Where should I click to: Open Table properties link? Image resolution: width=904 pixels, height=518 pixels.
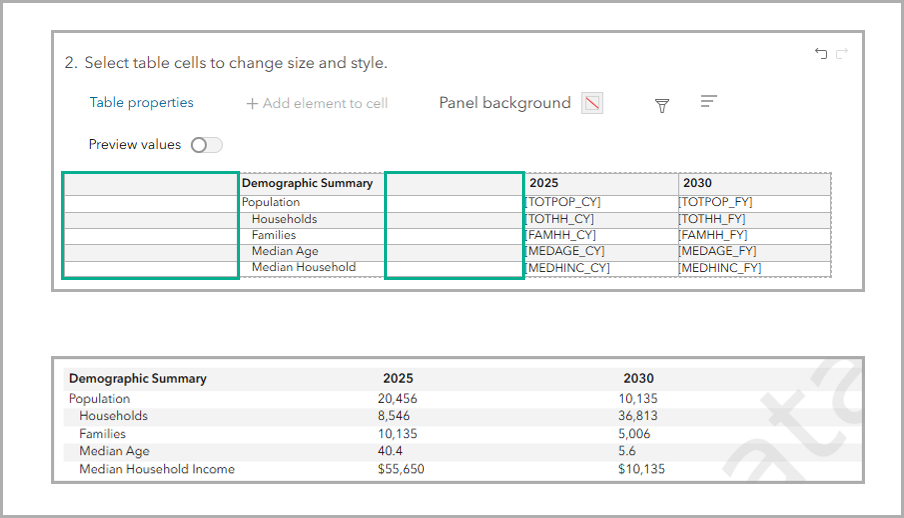point(141,103)
